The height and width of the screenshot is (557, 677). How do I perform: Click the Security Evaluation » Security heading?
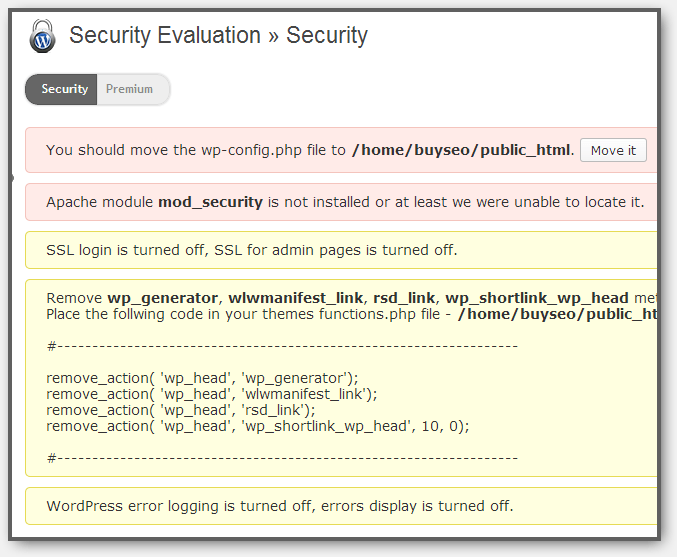point(218,35)
